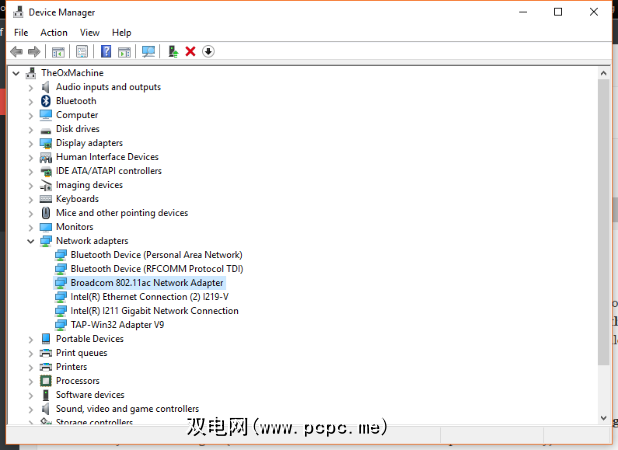Click the Action Pane toolbar icon
Image resolution: width=618 pixels, height=450 pixels.
click(124, 52)
